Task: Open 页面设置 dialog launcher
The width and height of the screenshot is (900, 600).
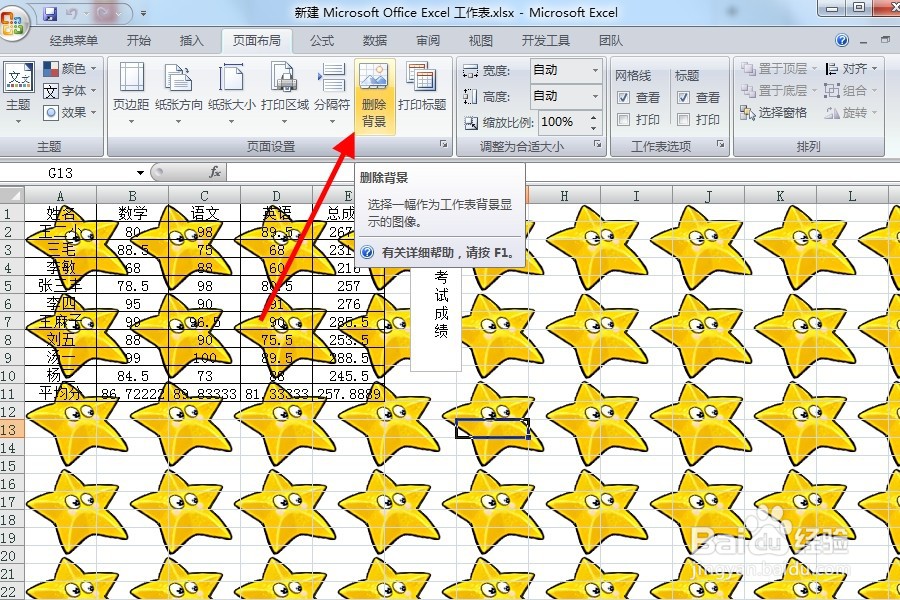Action: (x=444, y=144)
